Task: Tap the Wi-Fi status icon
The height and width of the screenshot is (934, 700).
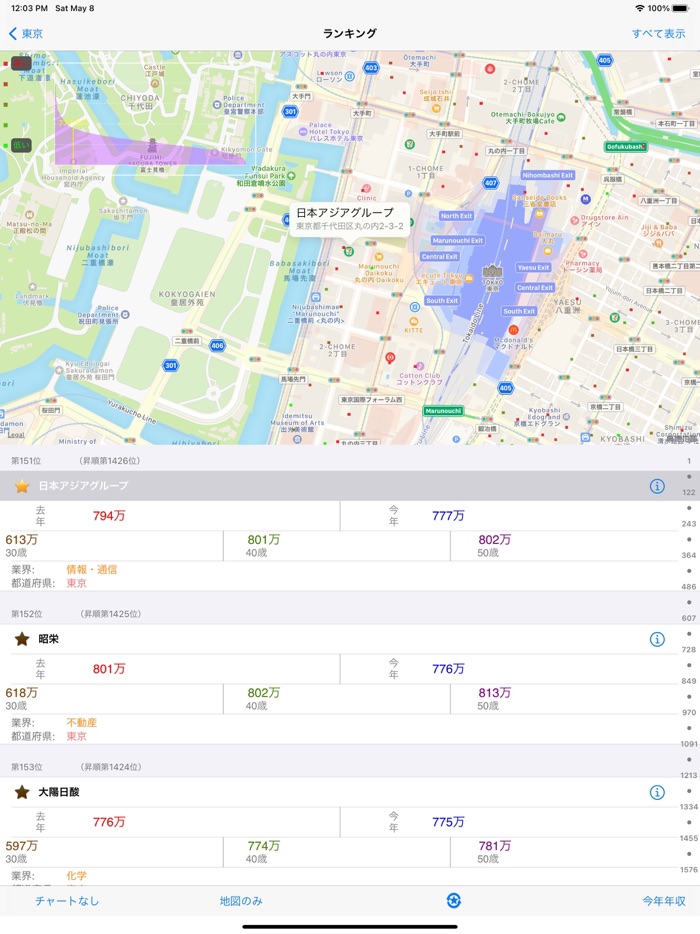Action: pos(640,8)
